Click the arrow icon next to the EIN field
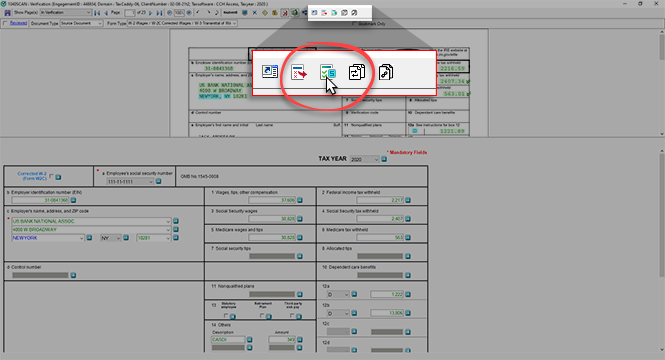Image resolution: width=665 pixels, height=360 pixels. tap(73, 200)
